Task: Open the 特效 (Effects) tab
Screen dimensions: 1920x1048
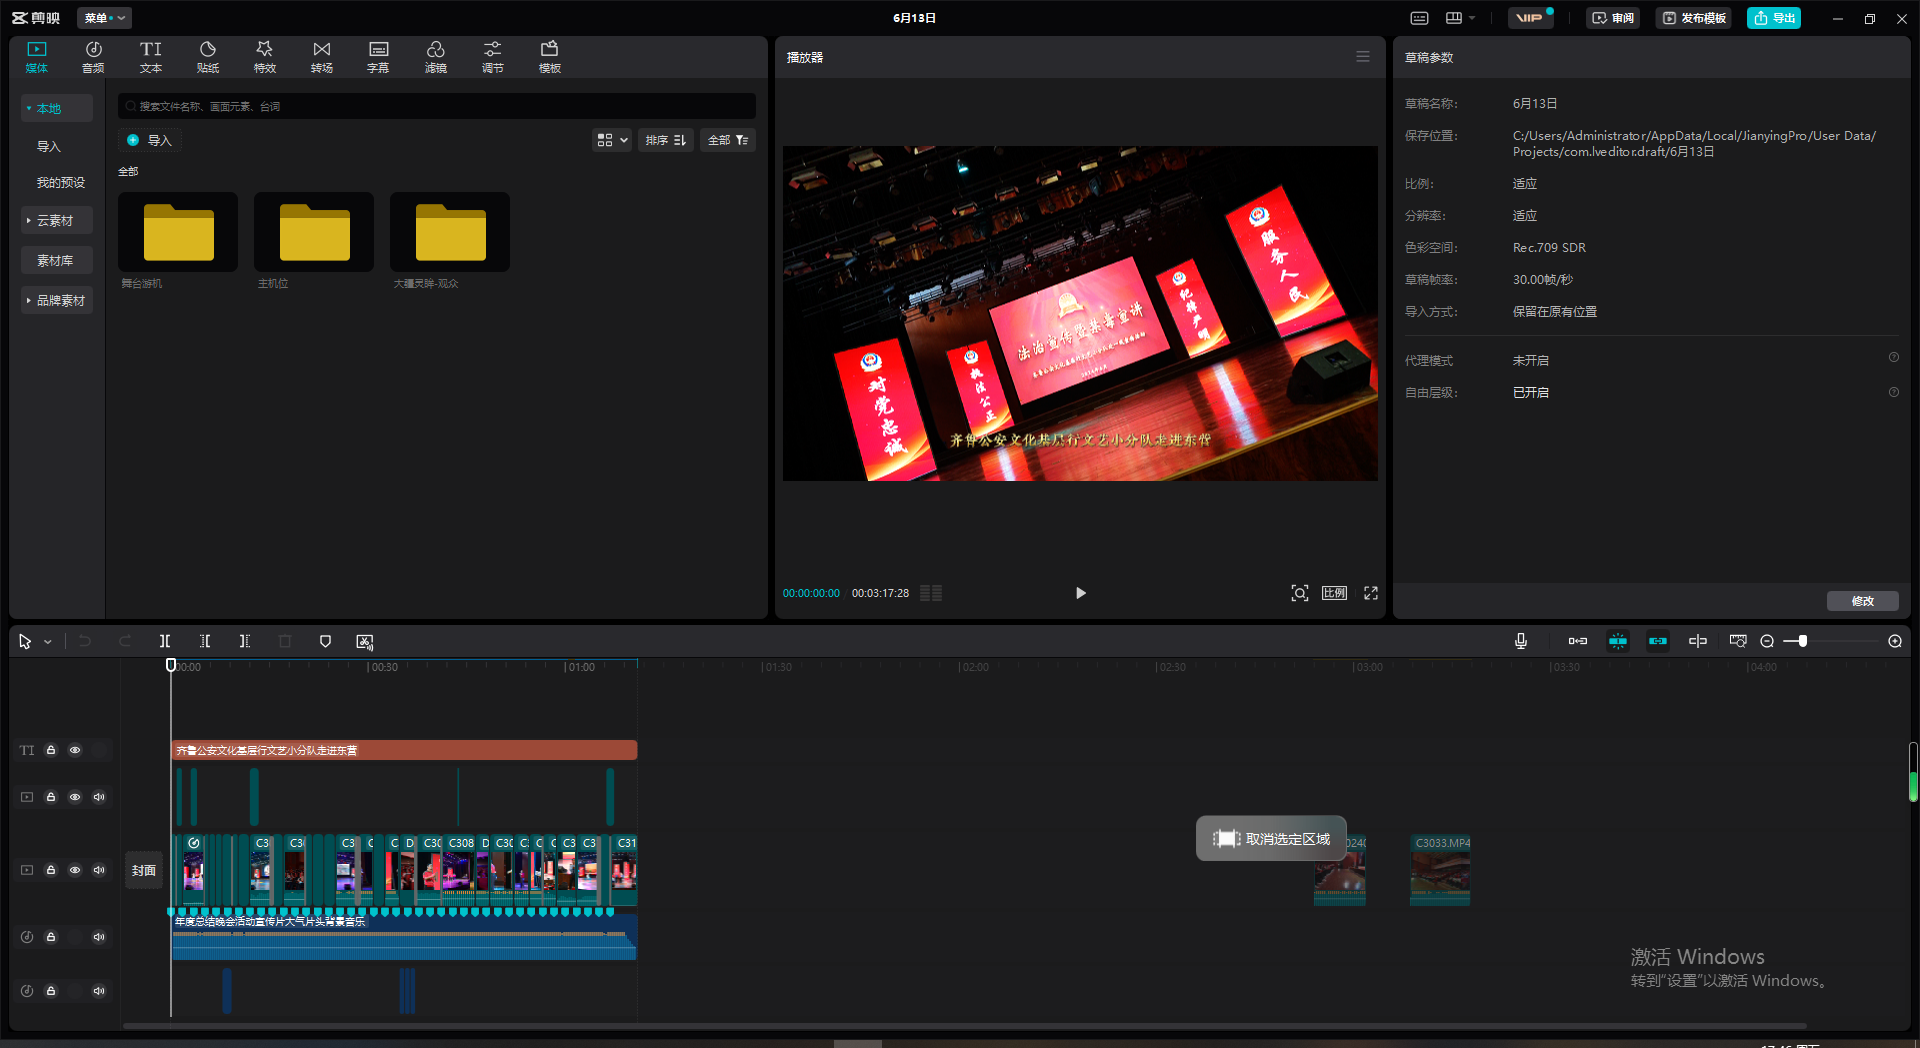Action: point(264,57)
